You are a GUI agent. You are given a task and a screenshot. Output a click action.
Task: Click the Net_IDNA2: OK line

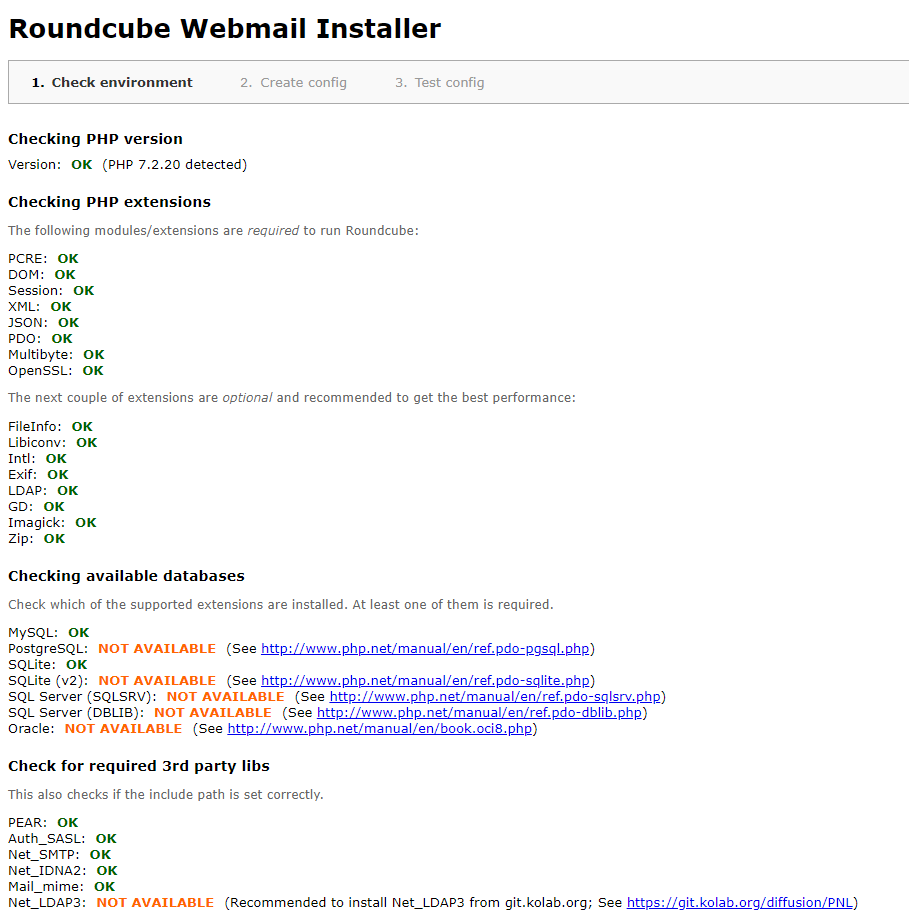coord(63,870)
